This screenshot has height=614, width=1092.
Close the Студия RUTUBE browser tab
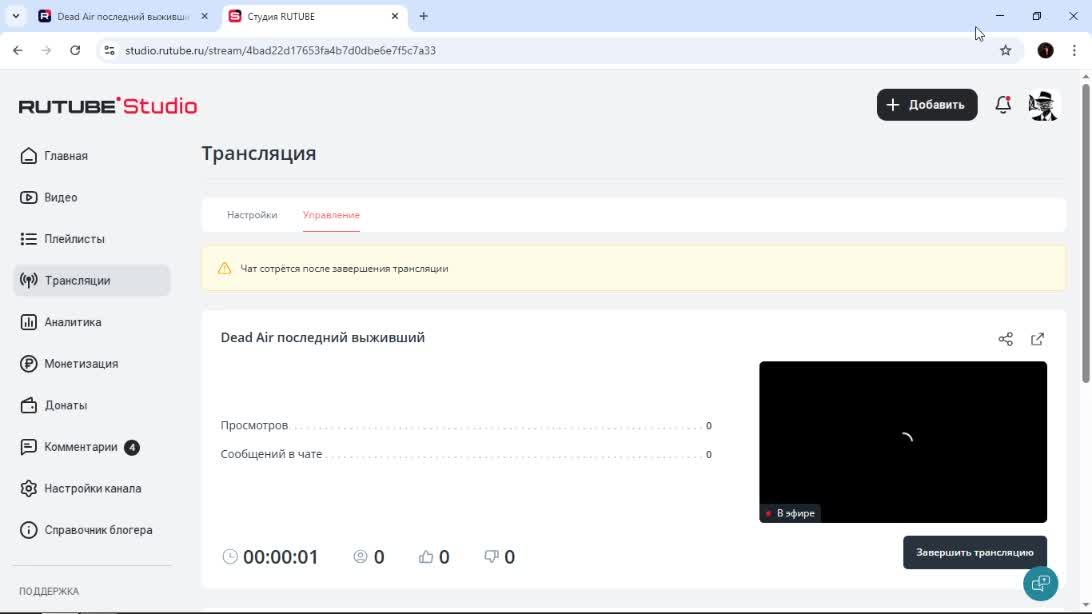395,16
